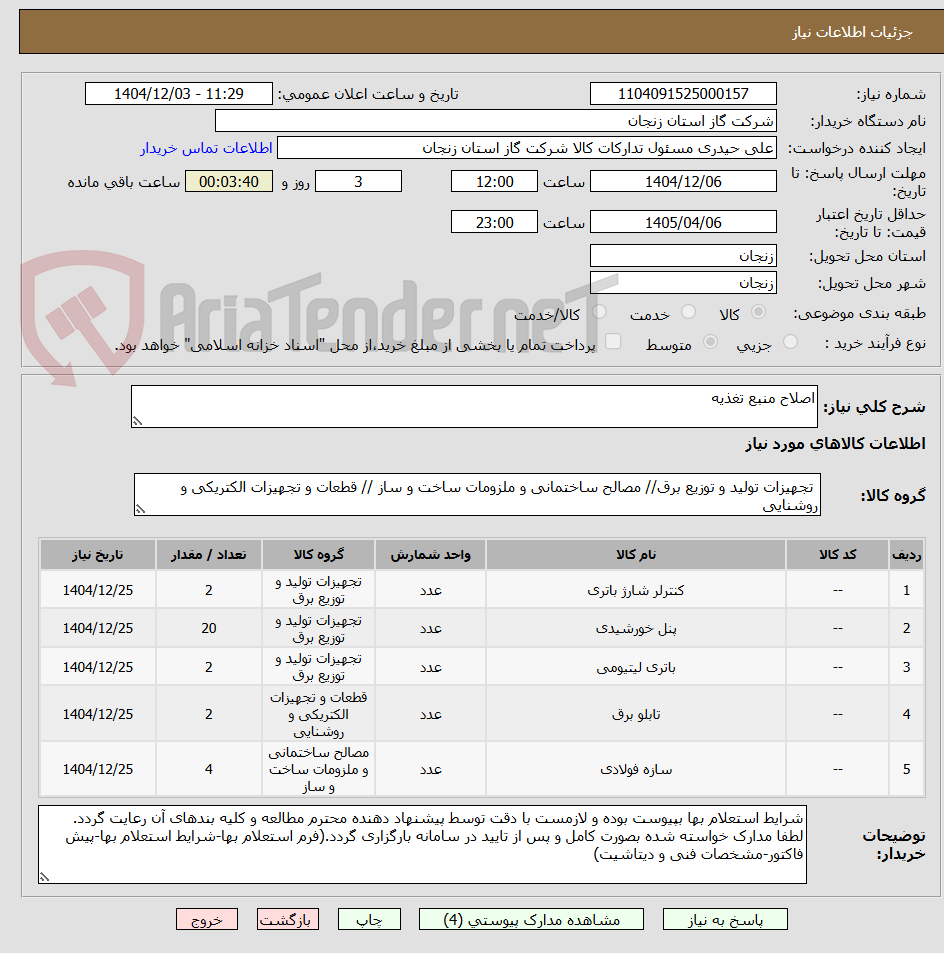Click the ایجاد کننده درخواست field
The height and width of the screenshot is (953, 944).
point(527,148)
